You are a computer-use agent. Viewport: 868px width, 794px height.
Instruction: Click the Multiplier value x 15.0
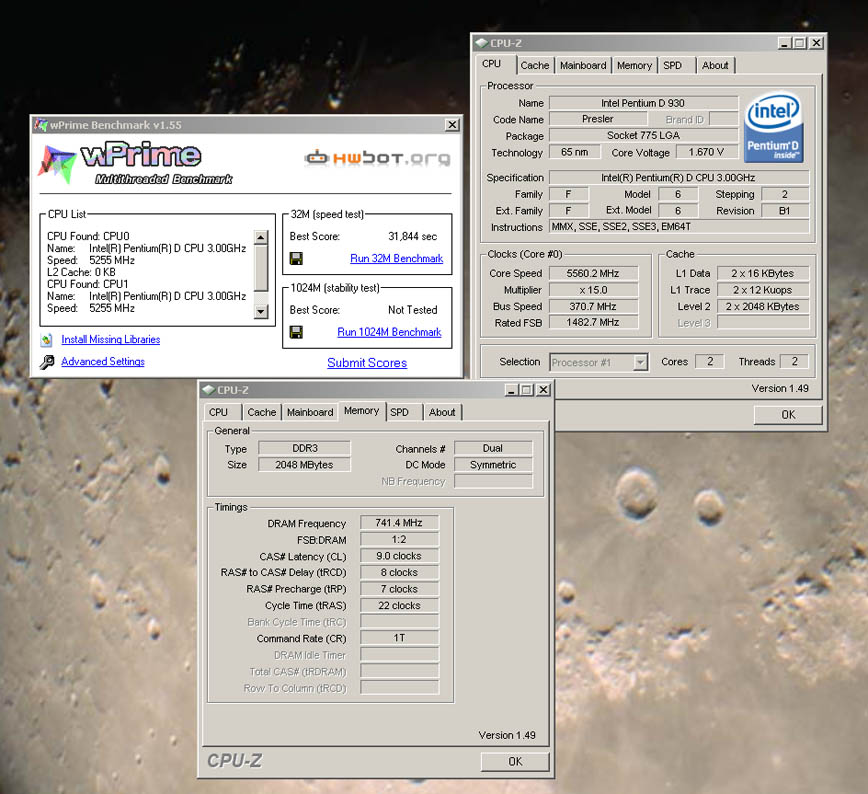[x=593, y=290]
